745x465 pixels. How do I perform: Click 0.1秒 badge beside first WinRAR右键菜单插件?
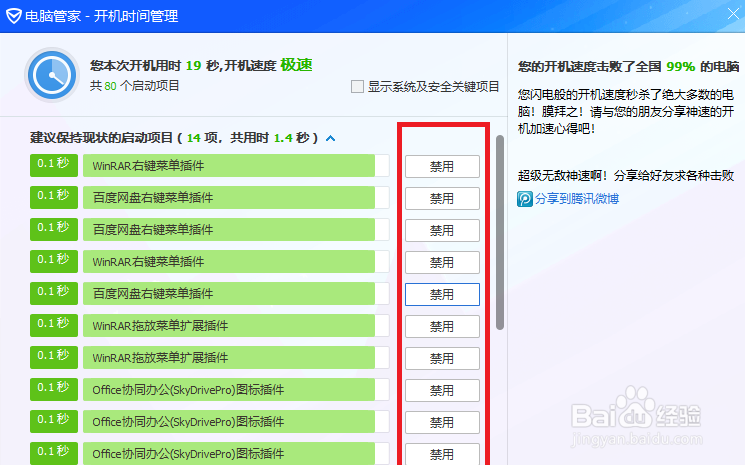pyautogui.click(x=54, y=165)
